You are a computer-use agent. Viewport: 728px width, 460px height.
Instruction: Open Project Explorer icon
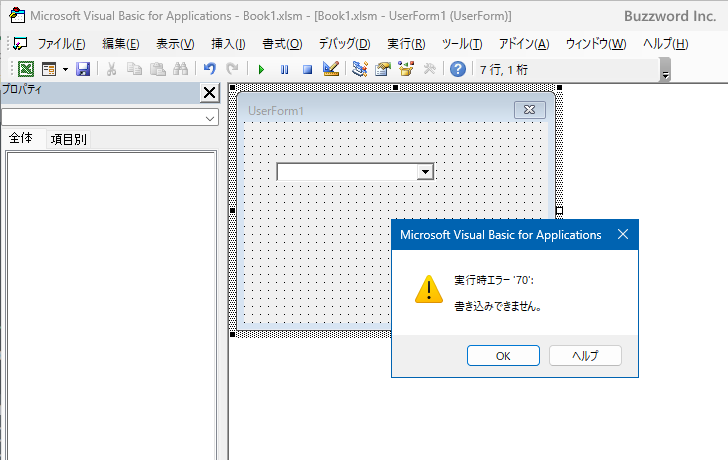click(x=360, y=69)
